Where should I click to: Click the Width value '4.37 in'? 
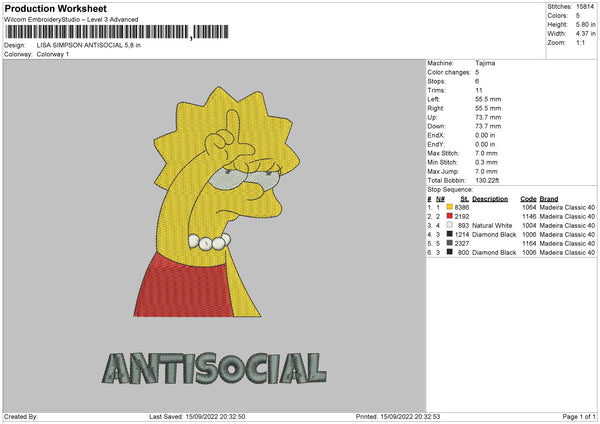pyautogui.click(x=586, y=34)
